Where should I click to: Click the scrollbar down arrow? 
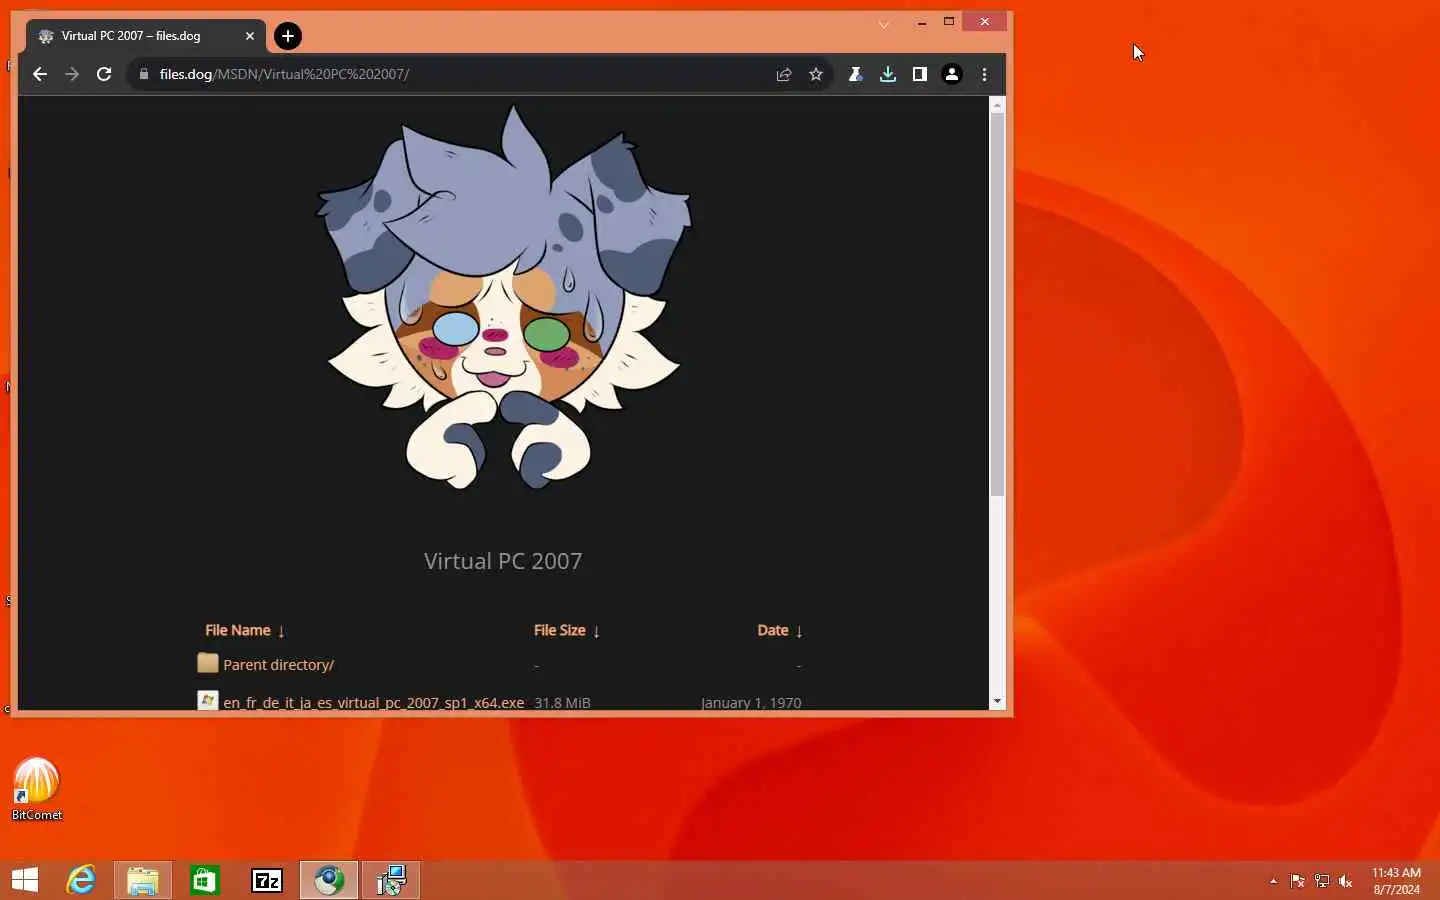(997, 702)
